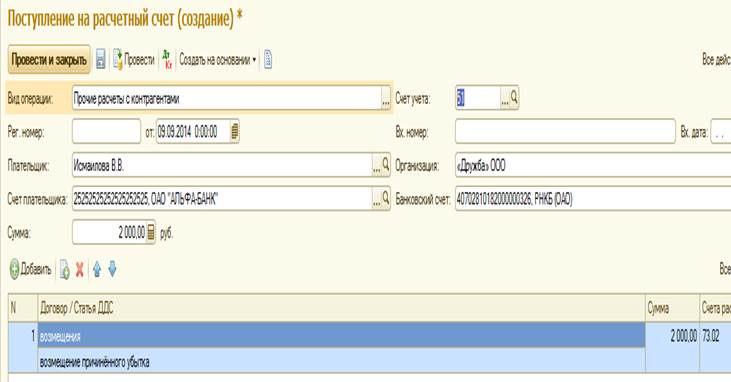Click the "Плательщик" field with Исмаилова В.В.

[222, 165]
